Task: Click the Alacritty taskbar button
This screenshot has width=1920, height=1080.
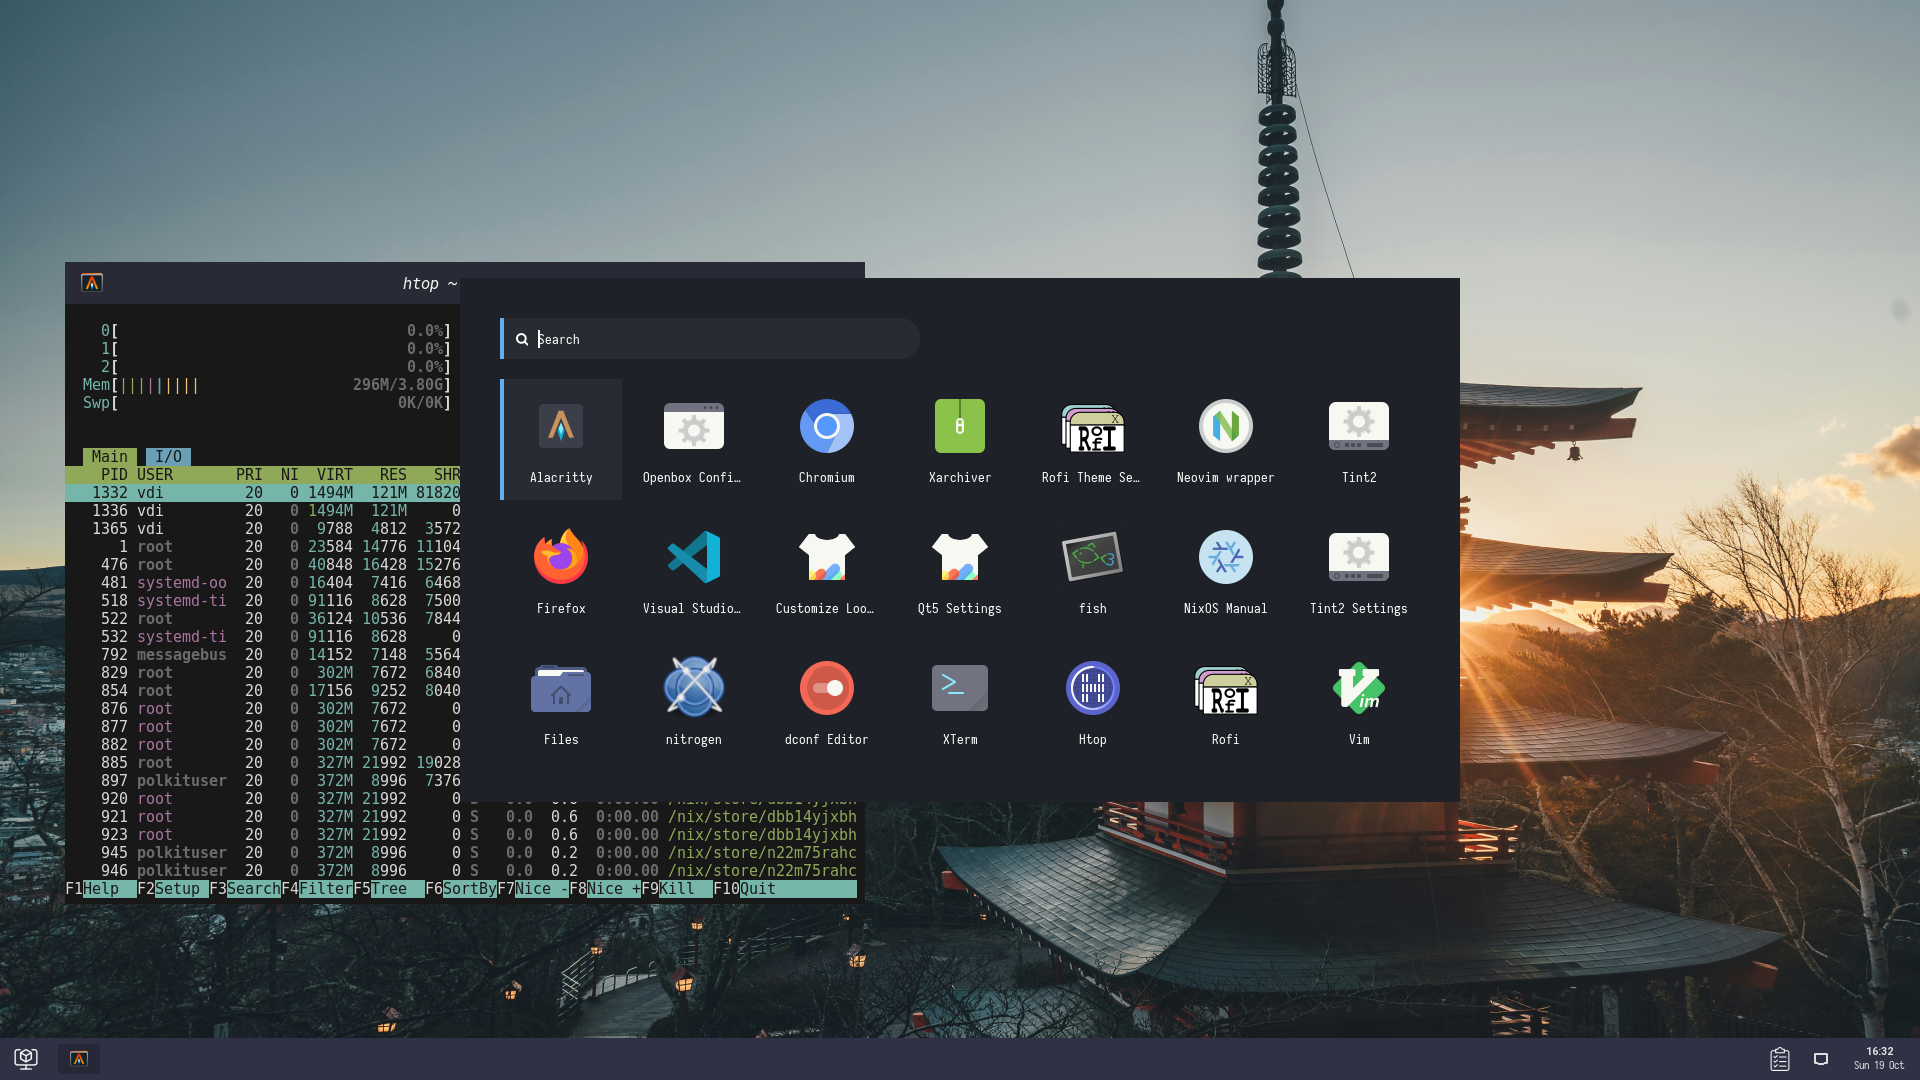Action: (79, 1059)
